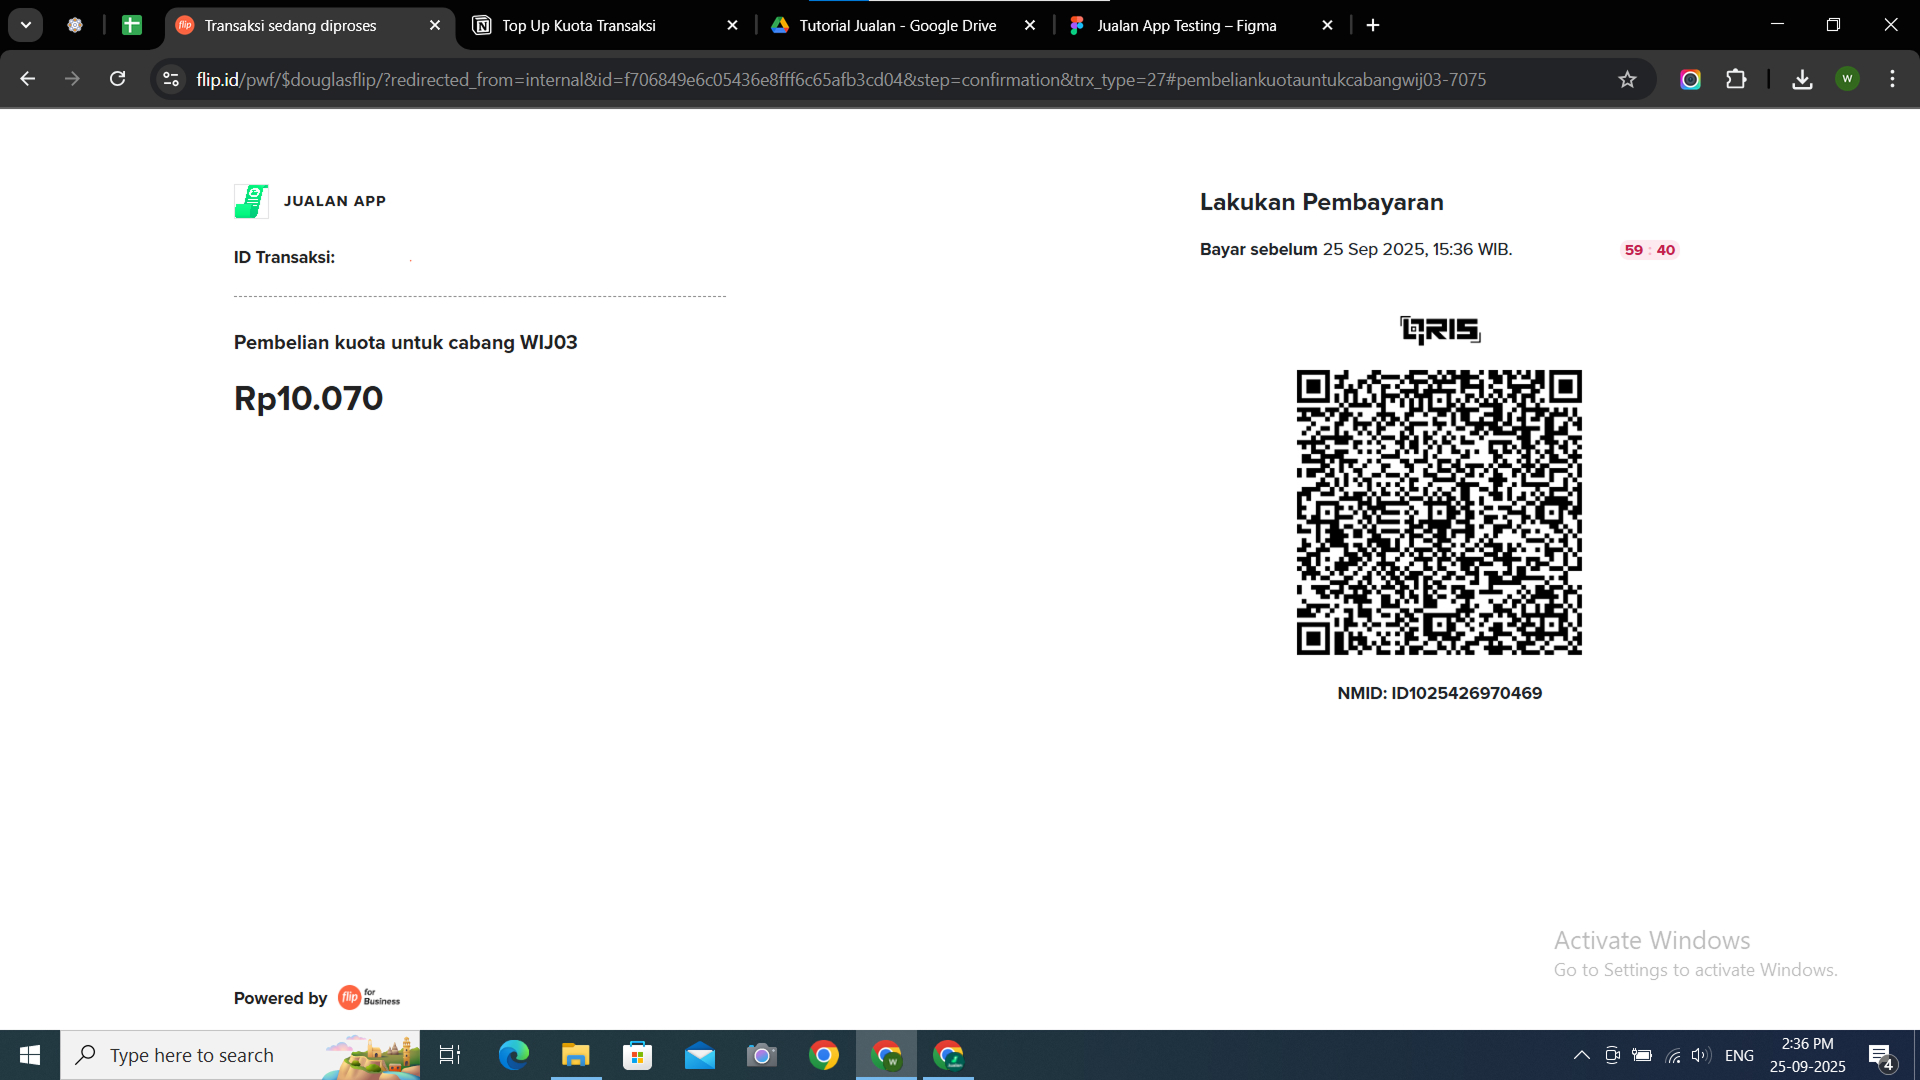Show hidden system tray icons

click(x=1581, y=1055)
